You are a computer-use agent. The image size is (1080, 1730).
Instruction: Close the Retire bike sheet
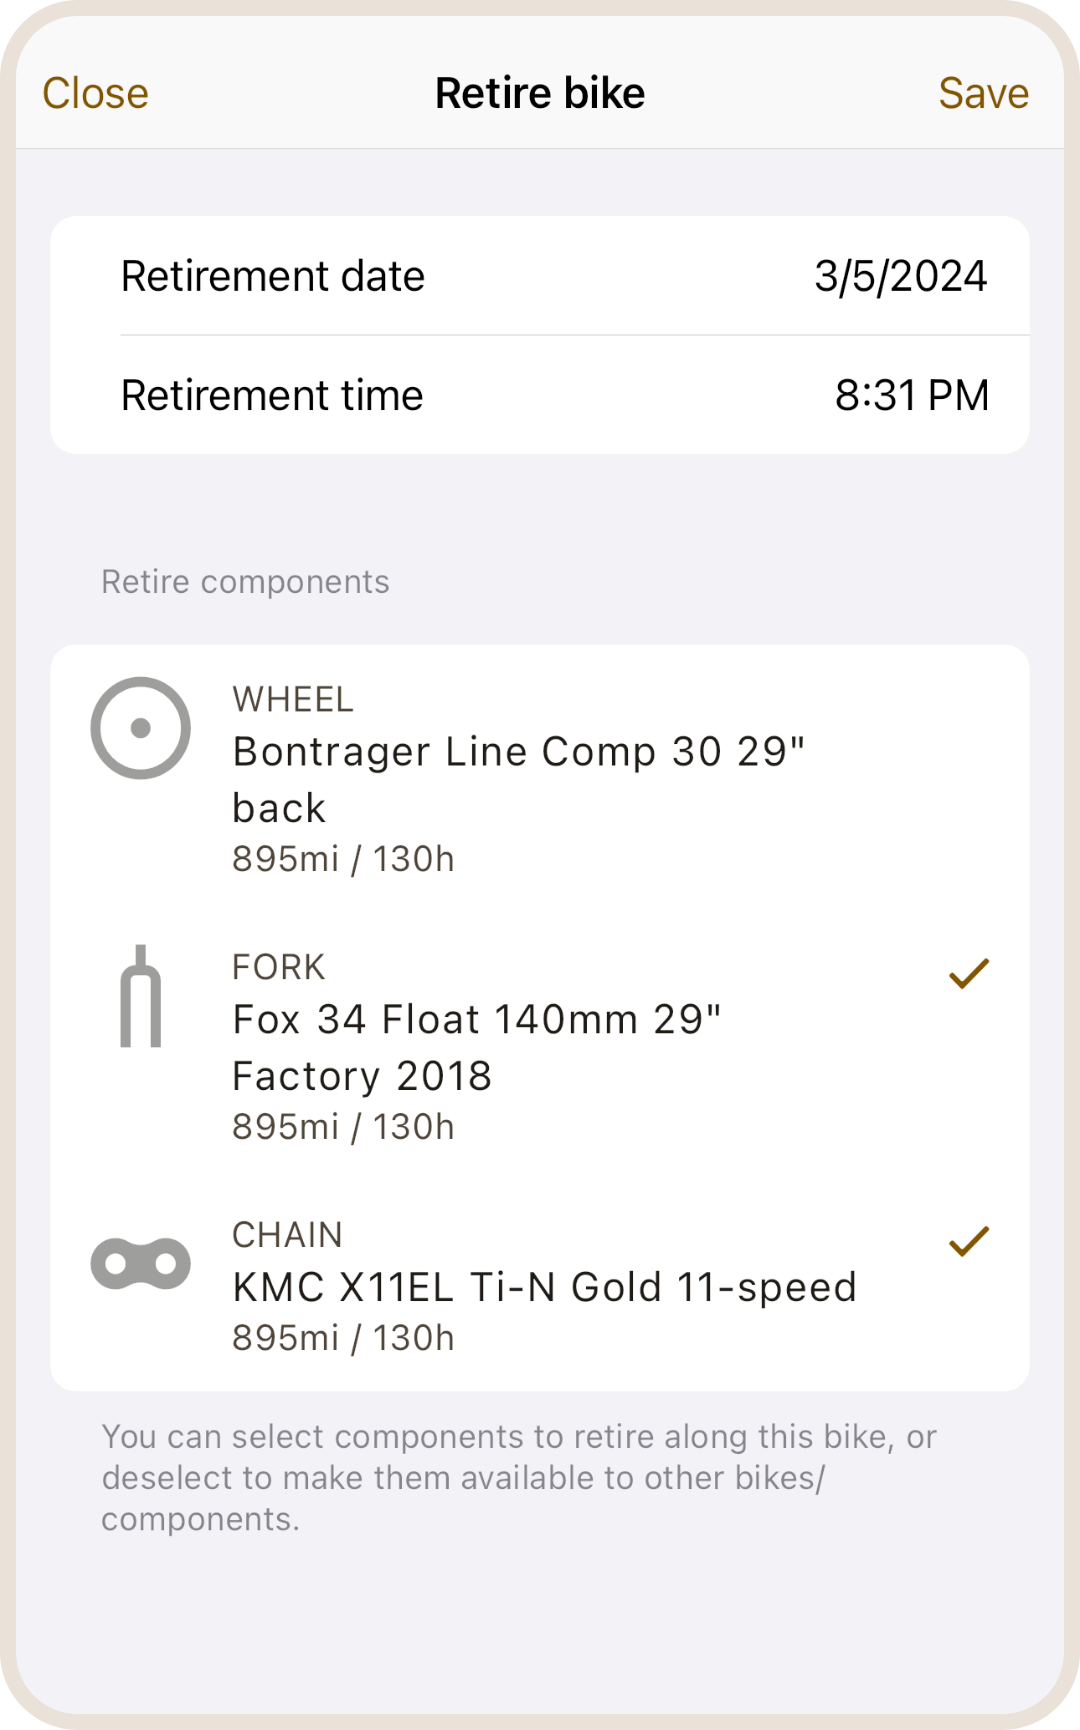point(95,94)
